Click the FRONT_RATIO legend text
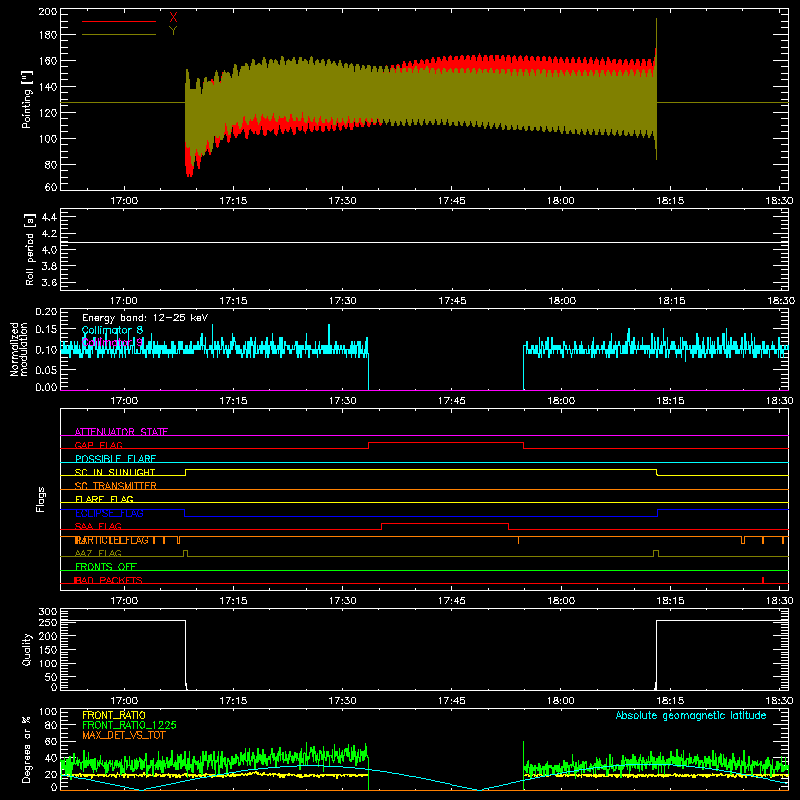This screenshot has width=800, height=800. click(x=114, y=715)
